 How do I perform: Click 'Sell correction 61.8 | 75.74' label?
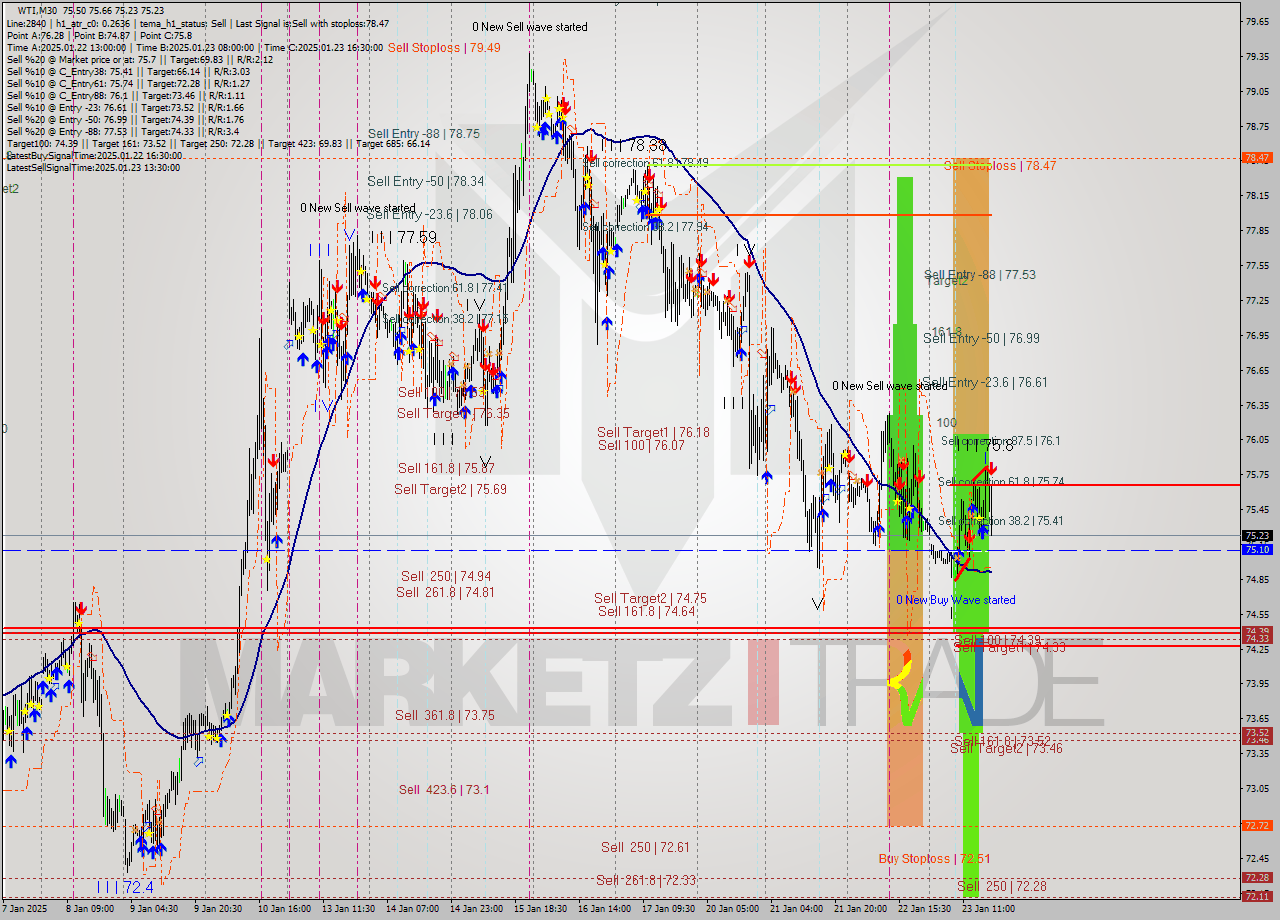point(1001,482)
